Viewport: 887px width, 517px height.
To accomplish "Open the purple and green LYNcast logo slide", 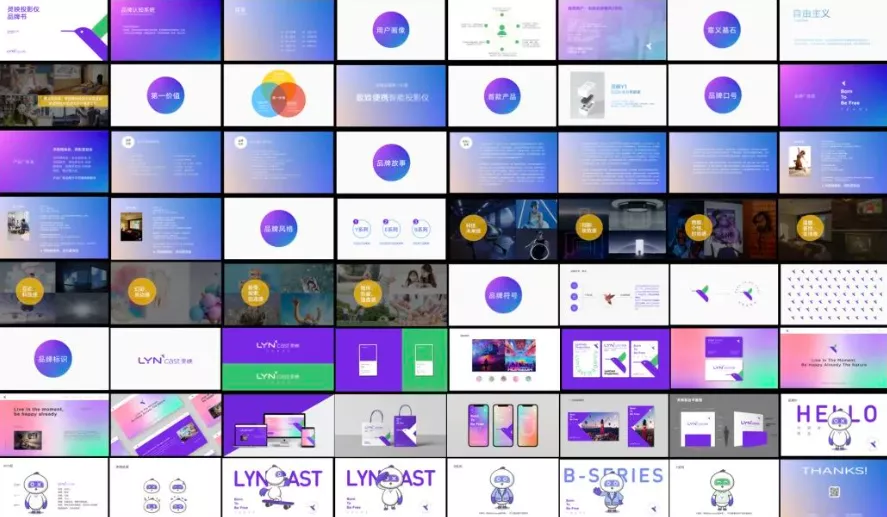I will coord(278,359).
